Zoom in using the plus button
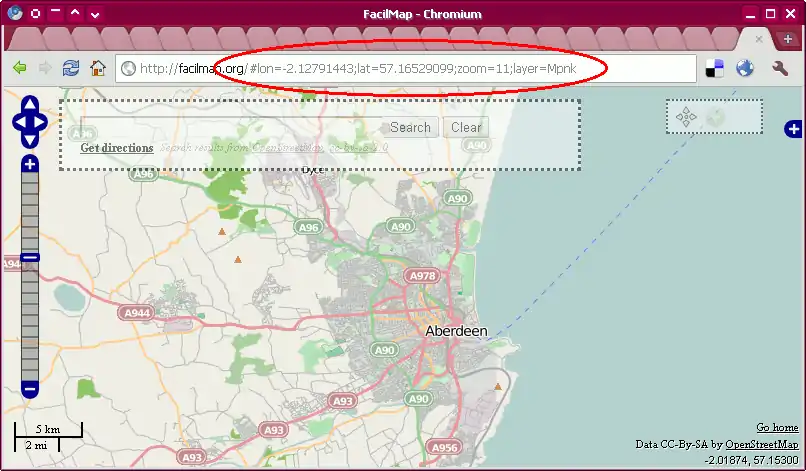806x471 pixels. point(30,164)
